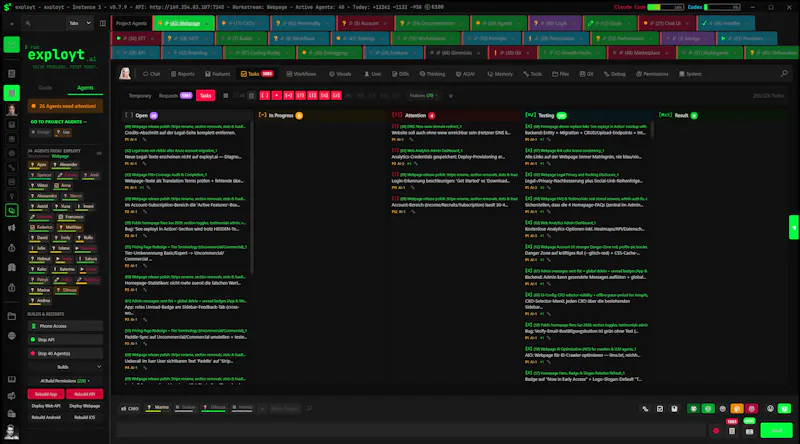The height and width of the screenshot is (444, 800).
Task: Open the Visuals tab
Action: pos(340,74)
